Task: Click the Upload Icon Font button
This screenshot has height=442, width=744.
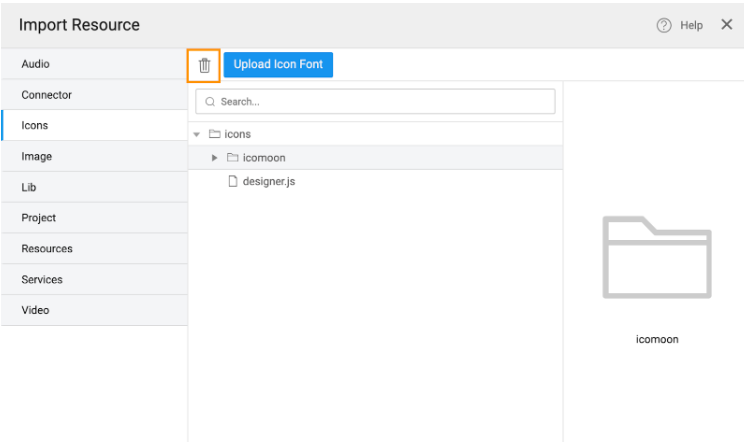Action: tap(278, 65)
